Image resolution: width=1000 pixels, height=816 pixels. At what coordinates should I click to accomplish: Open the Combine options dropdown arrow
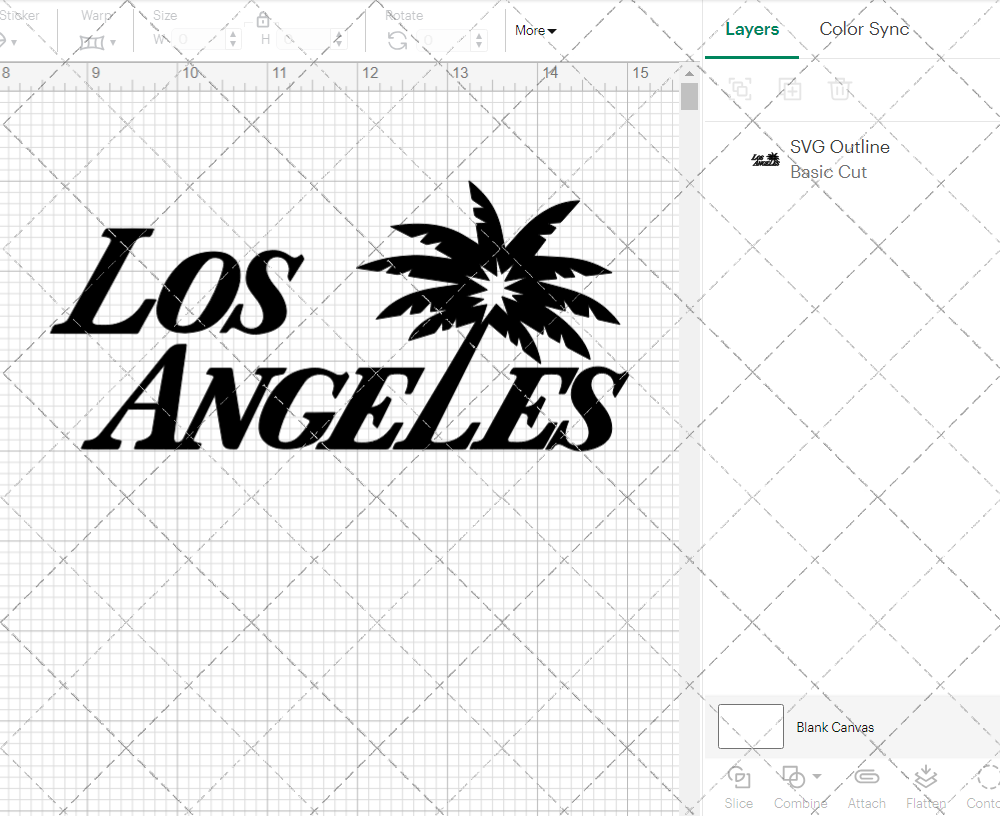(x=817, y=778)
